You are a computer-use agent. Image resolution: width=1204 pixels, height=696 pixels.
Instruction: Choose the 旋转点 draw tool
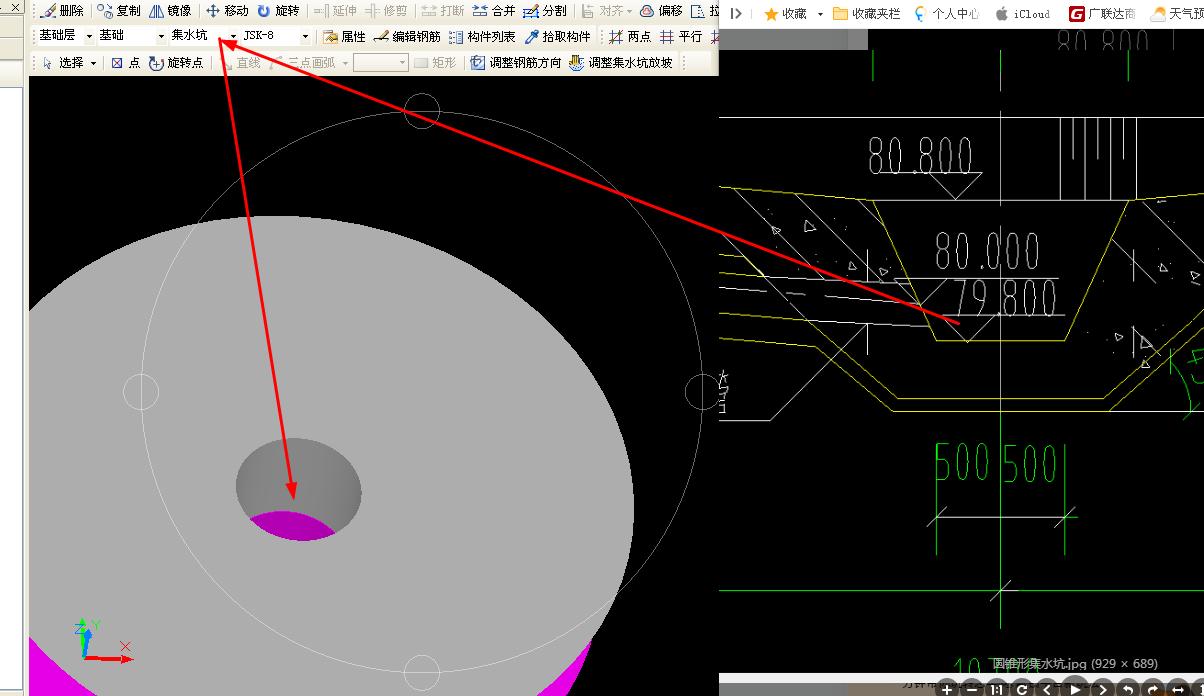176,62
